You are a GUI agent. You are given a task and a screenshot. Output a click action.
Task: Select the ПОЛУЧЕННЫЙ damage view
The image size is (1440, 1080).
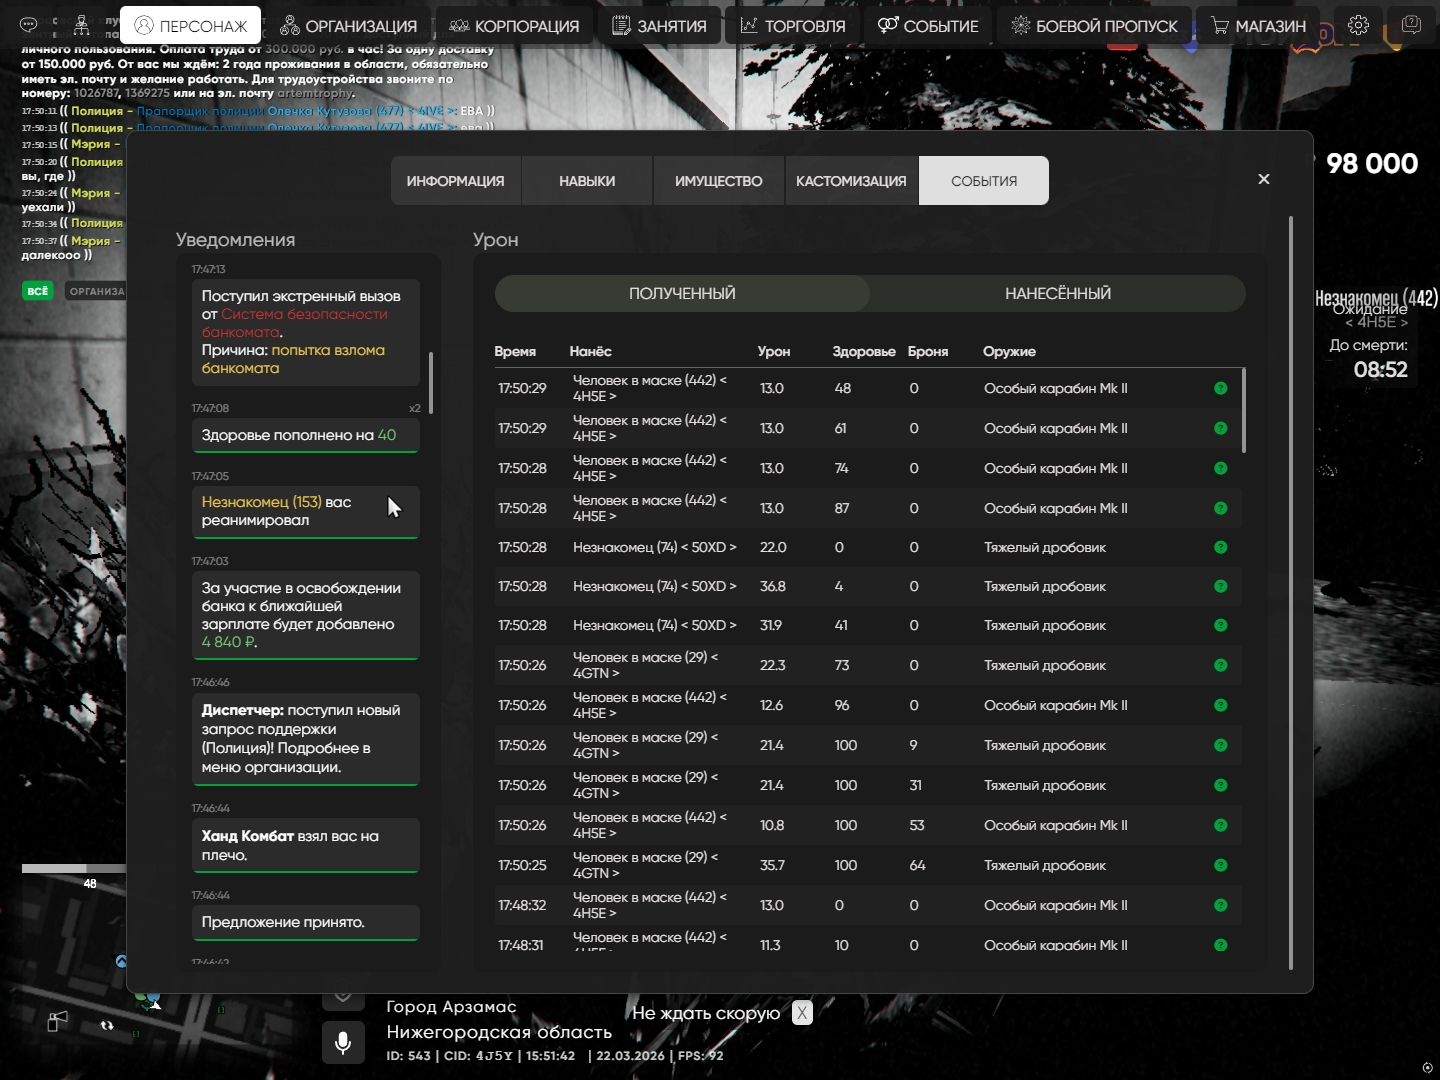click(682, 293)
